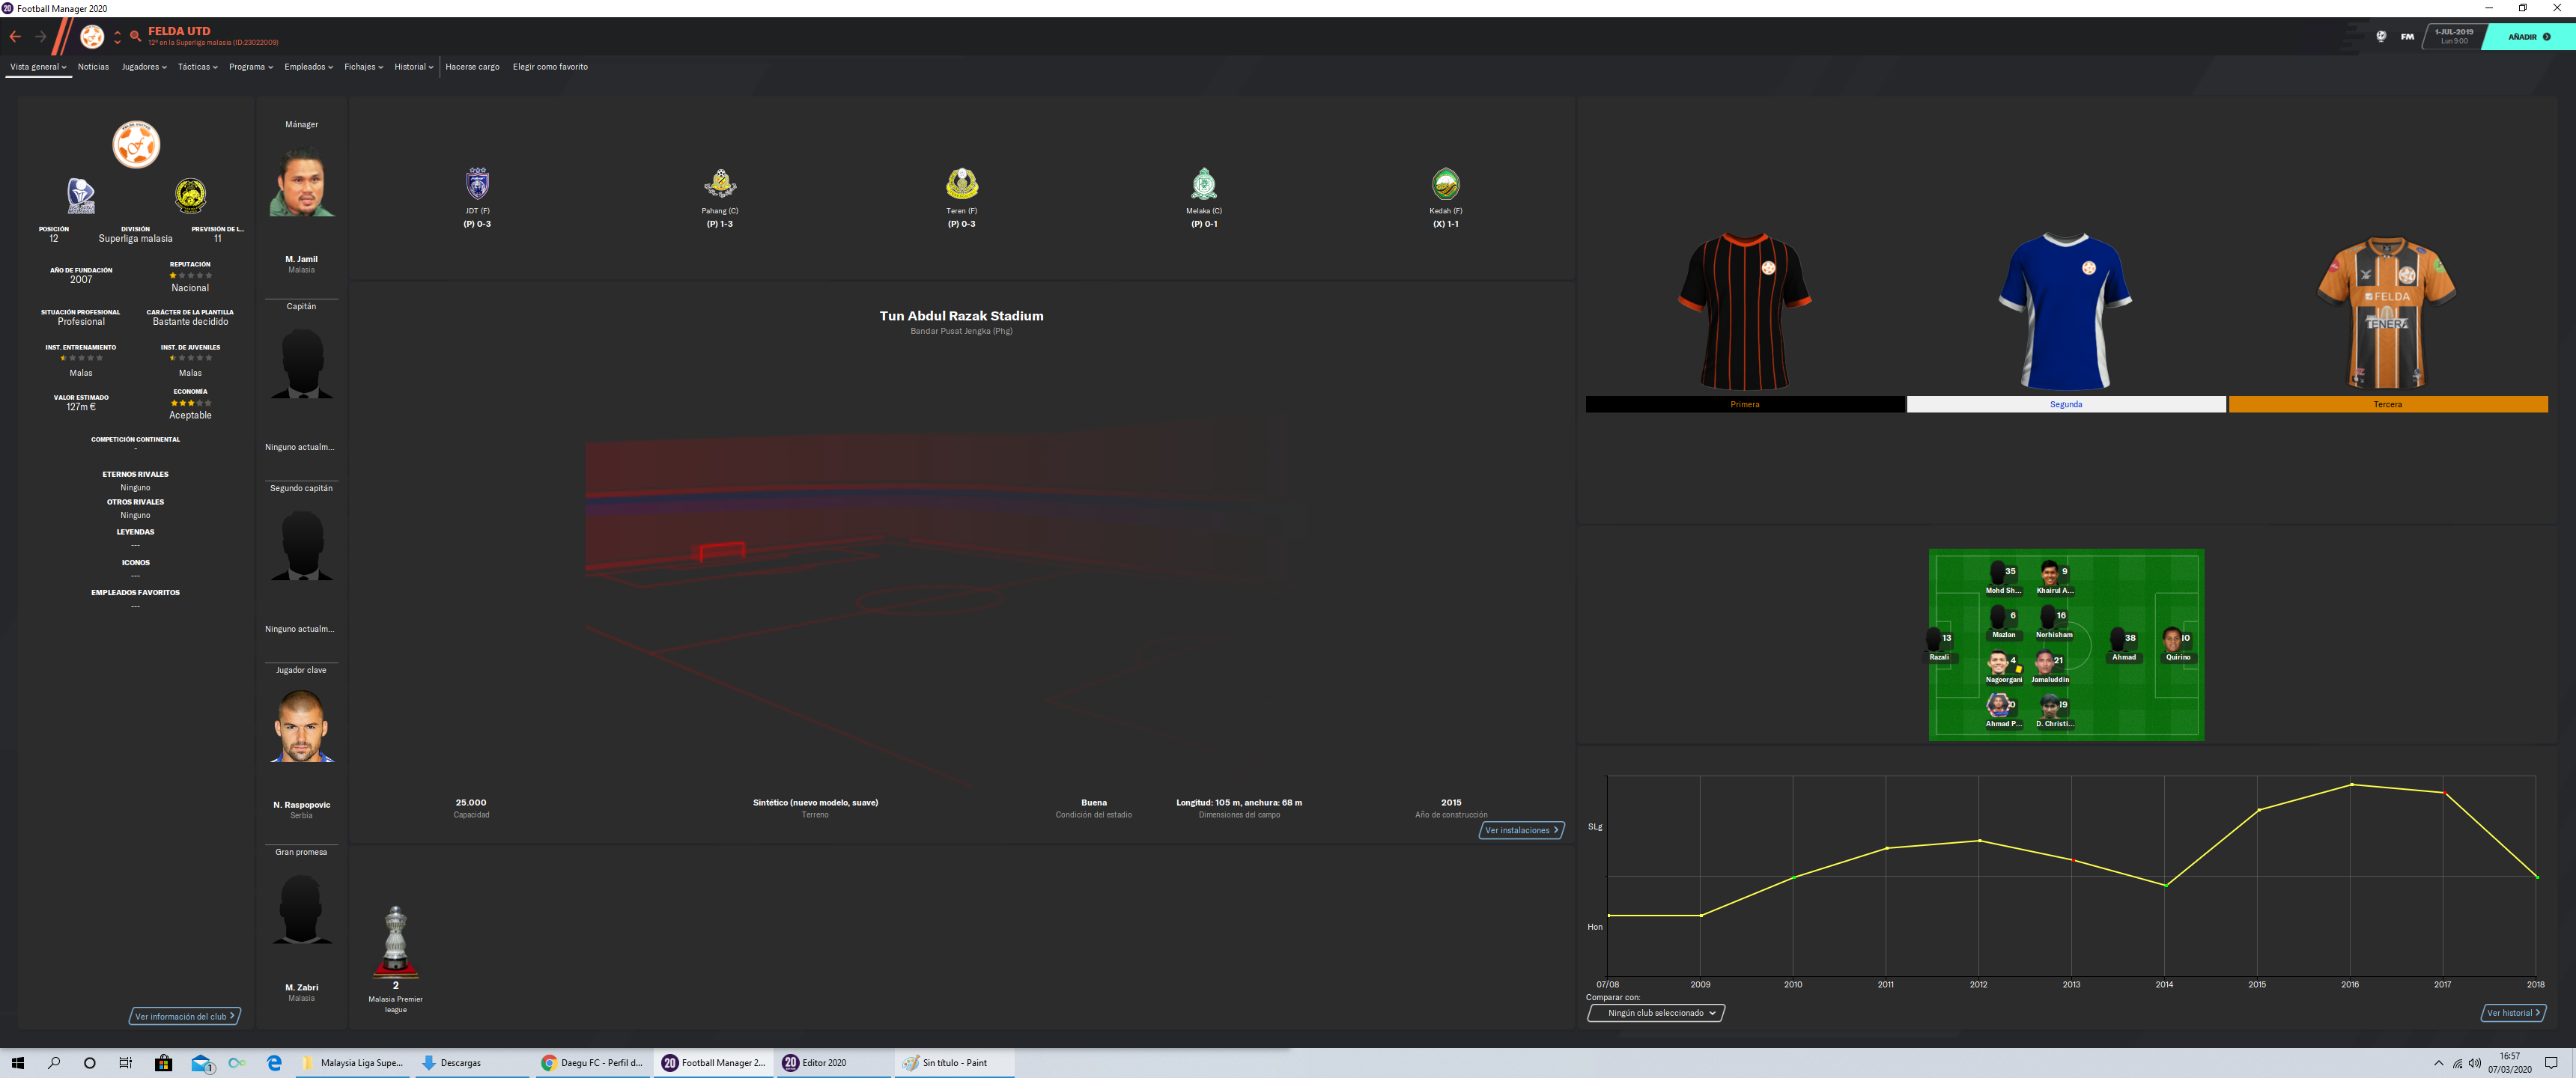Open the Windows Start menu
2576x1078 pixels.
click(x=17, y=1063)
